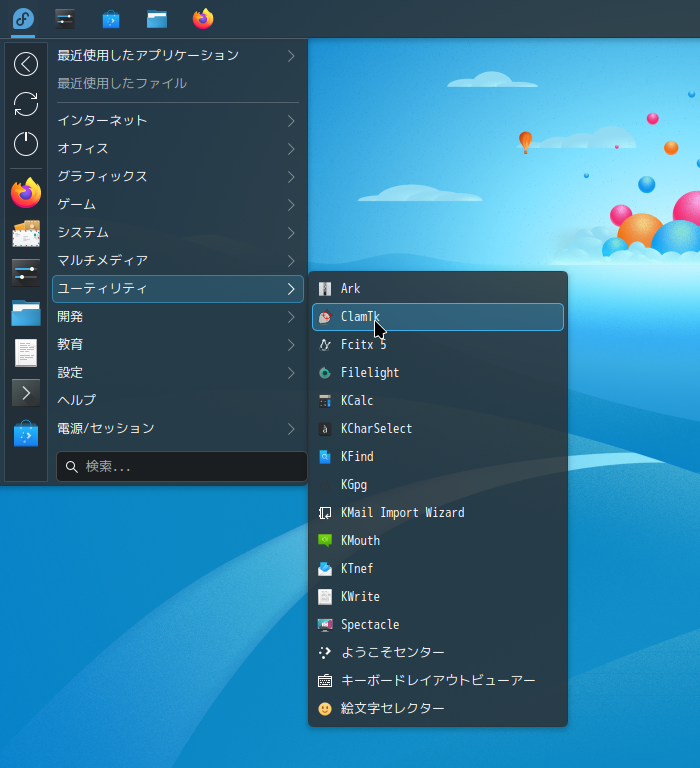Click the キーボードレイアウトビューアー keyboard icon
This screenshot has width=700, height=768.
[325, 681]
